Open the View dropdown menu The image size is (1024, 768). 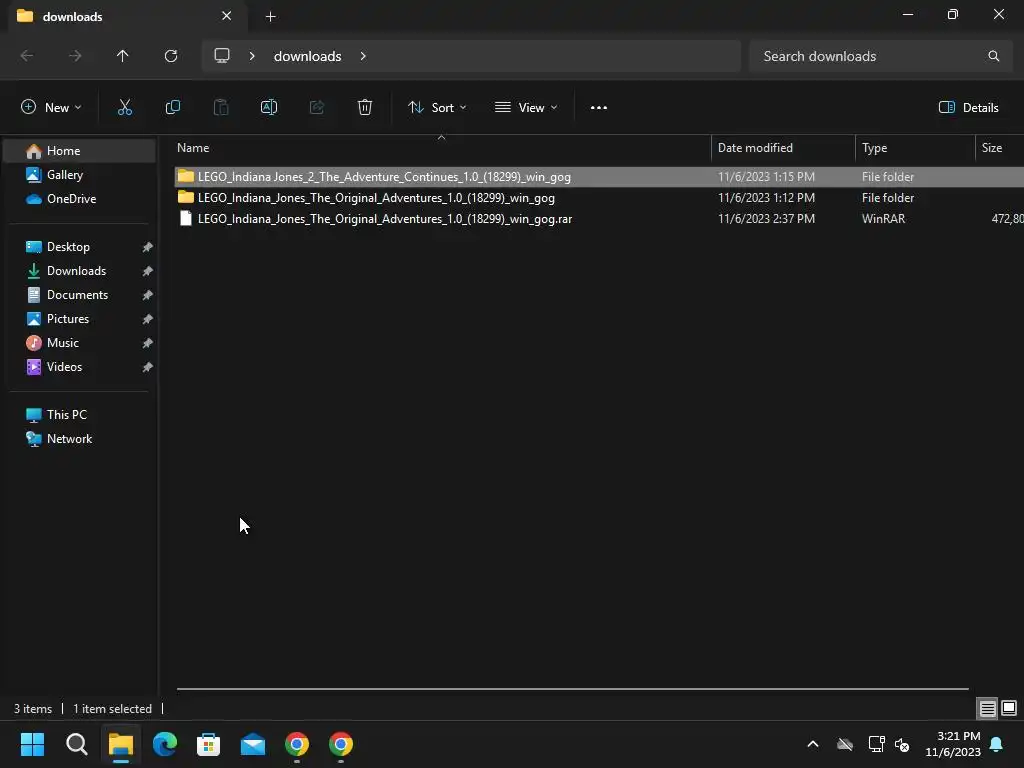point(526,108)
